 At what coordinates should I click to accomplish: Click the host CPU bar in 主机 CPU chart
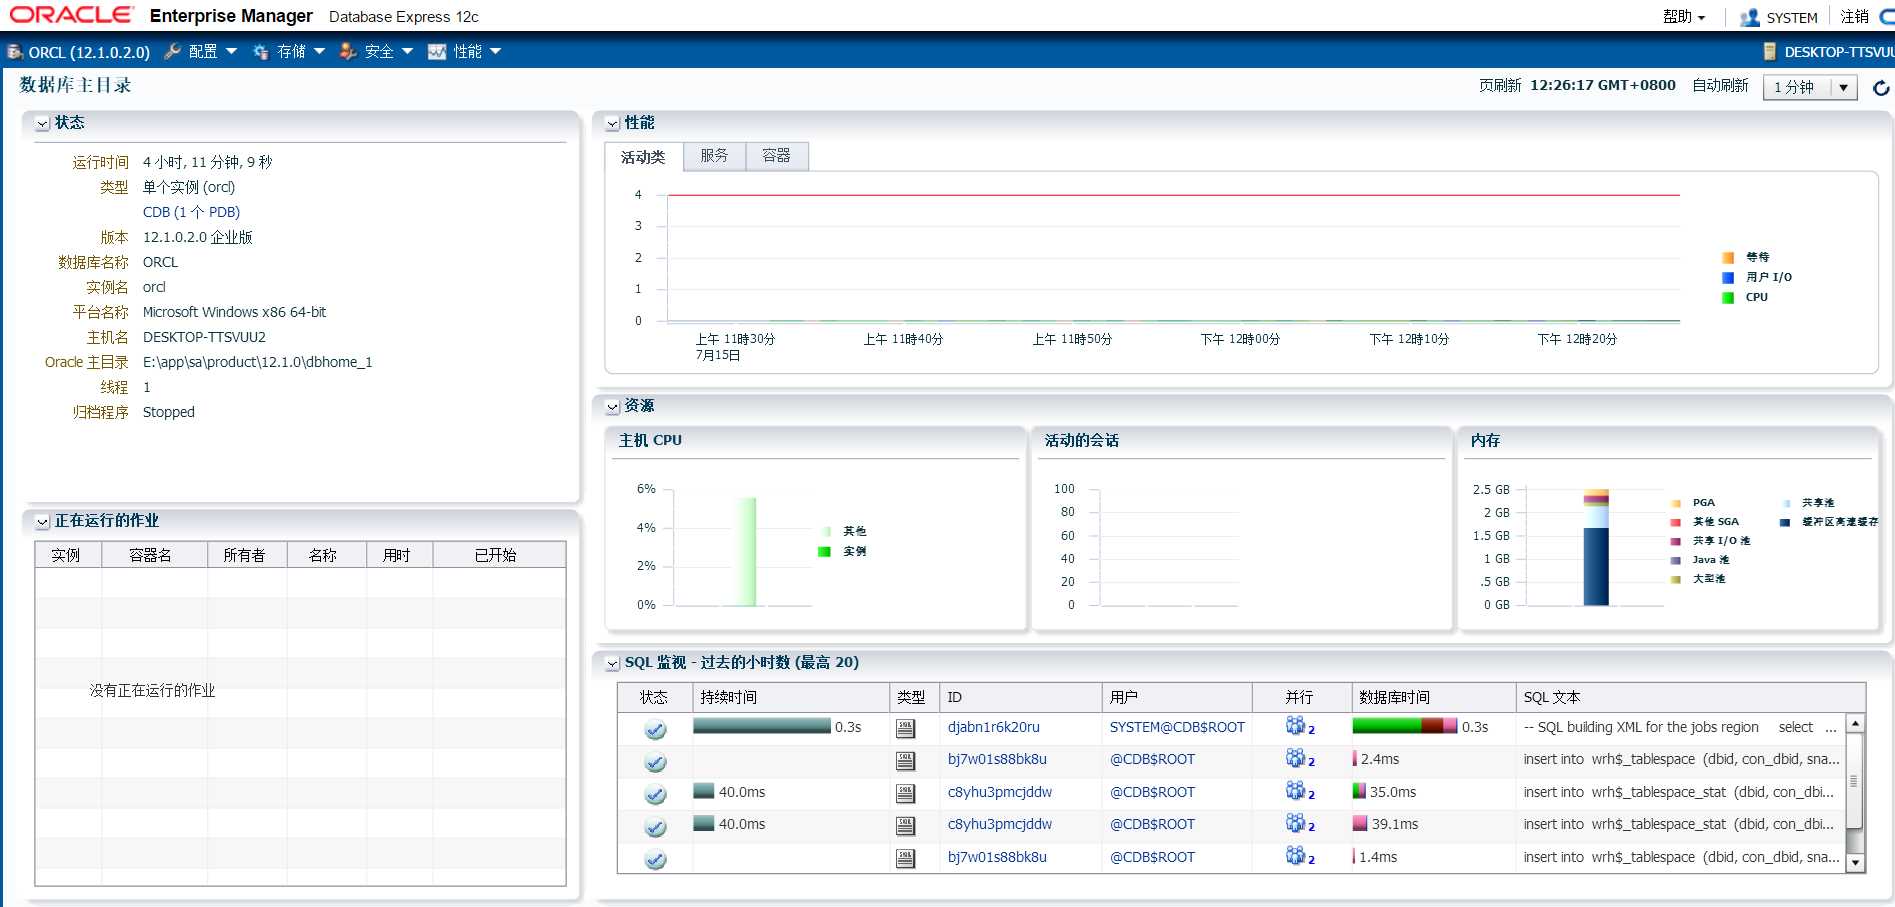tap(746, 552)
